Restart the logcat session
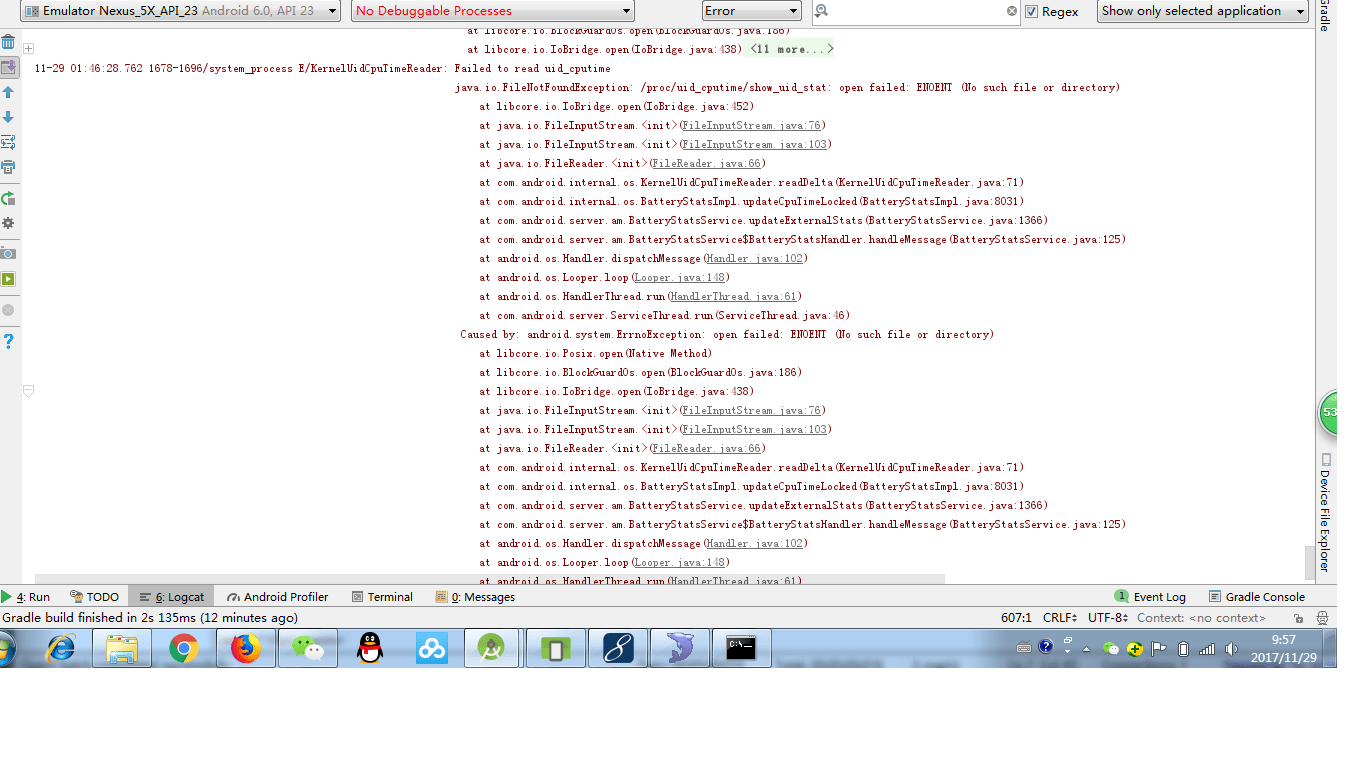 10,197
